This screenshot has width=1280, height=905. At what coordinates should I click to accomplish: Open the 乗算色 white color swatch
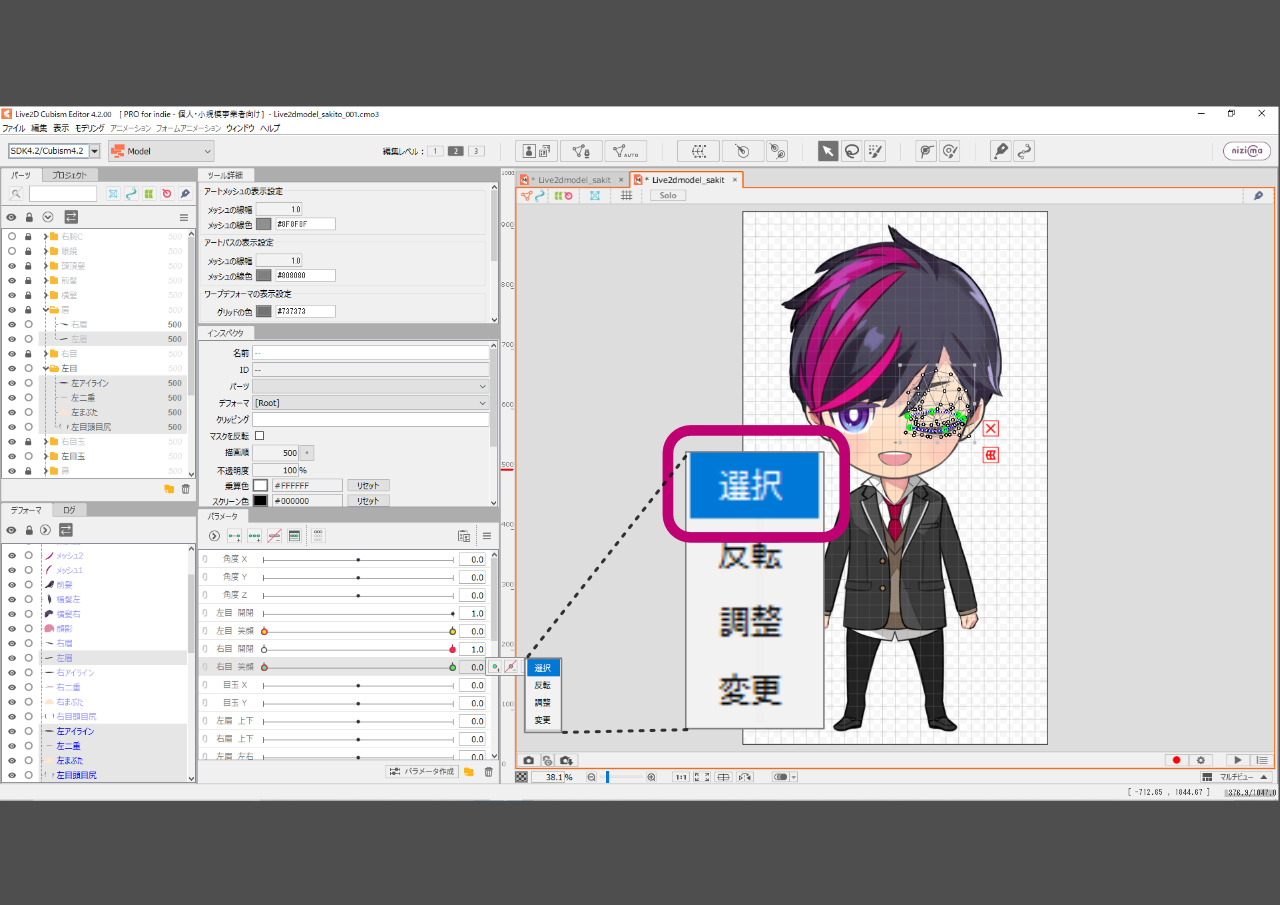click(x=261, y=485)
